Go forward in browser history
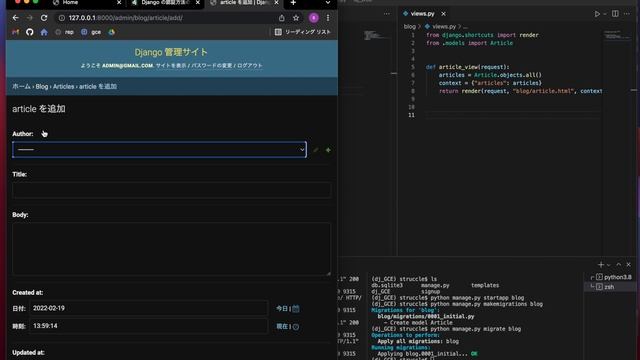This screenshot has height=360, width=640. coord(29,18)
